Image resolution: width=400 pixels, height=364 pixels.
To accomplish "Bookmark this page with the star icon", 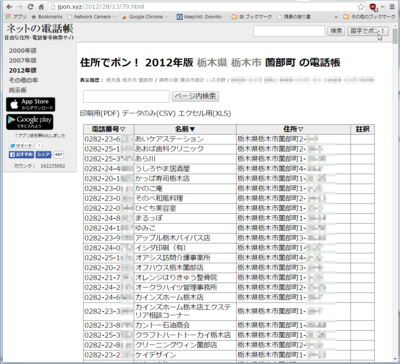I will coord(361,7).
